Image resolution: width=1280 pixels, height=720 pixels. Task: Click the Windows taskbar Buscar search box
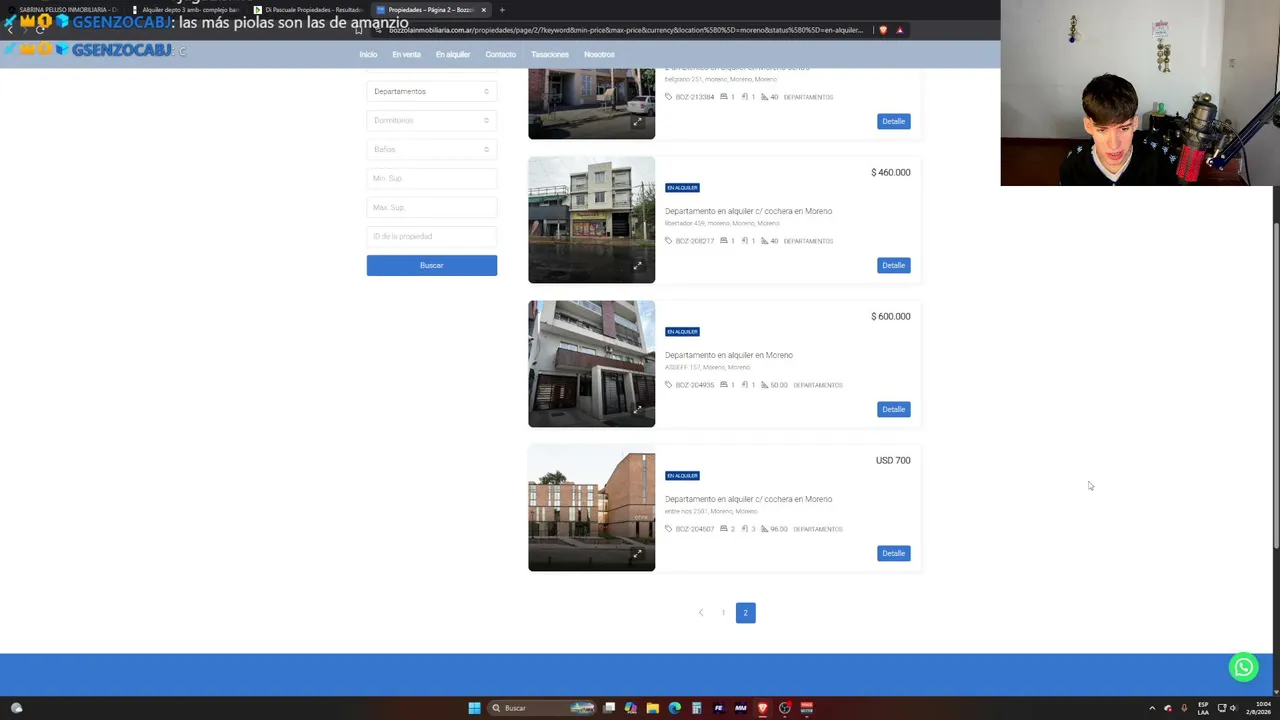pos(541,708)
